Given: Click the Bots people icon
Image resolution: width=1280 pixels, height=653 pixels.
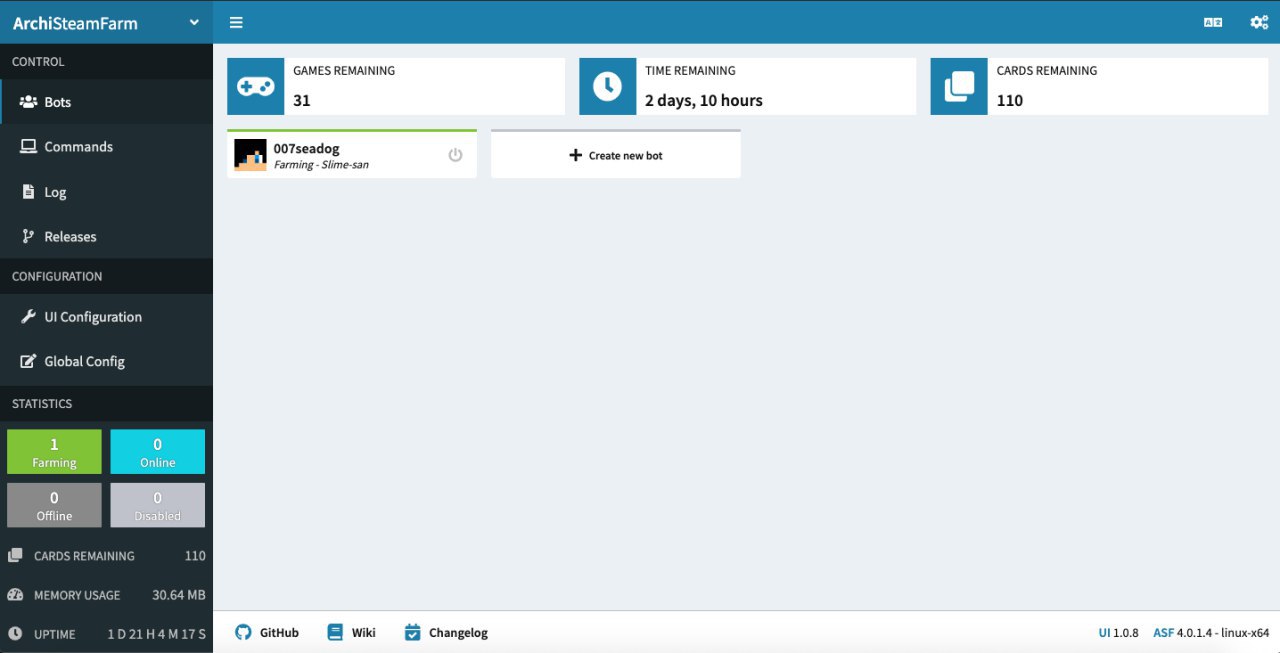Looking at the screenshot, I should coord(28,102).
